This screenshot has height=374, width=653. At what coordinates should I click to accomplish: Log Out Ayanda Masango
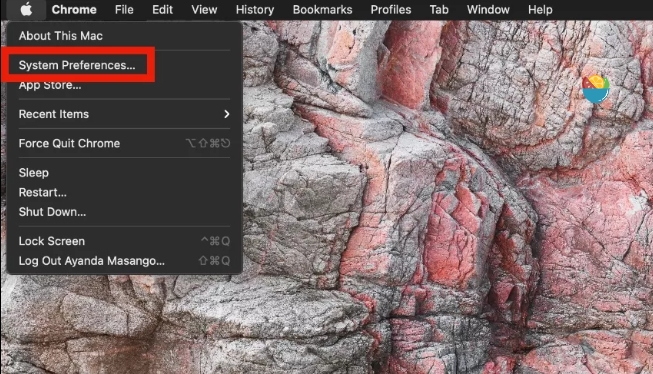(x=92, y=261)
